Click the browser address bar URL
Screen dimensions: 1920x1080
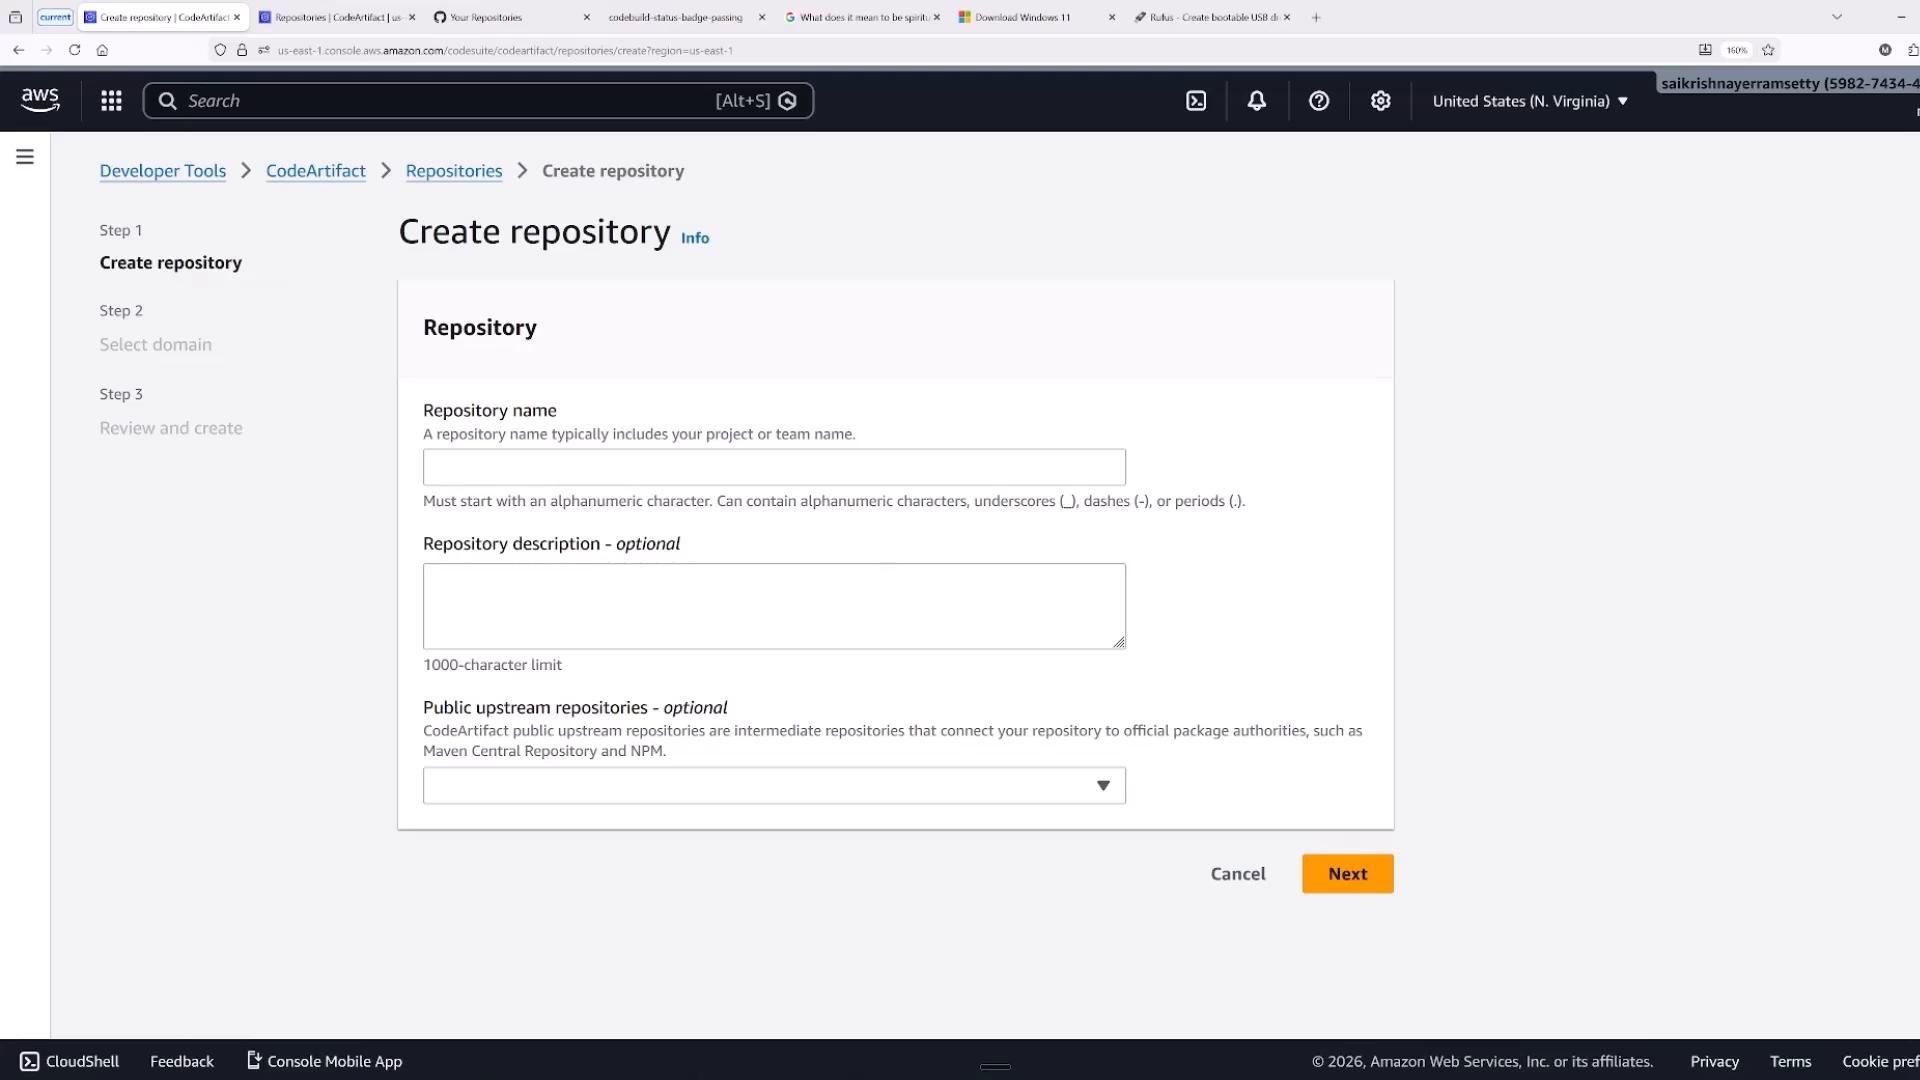click(505, 50)
